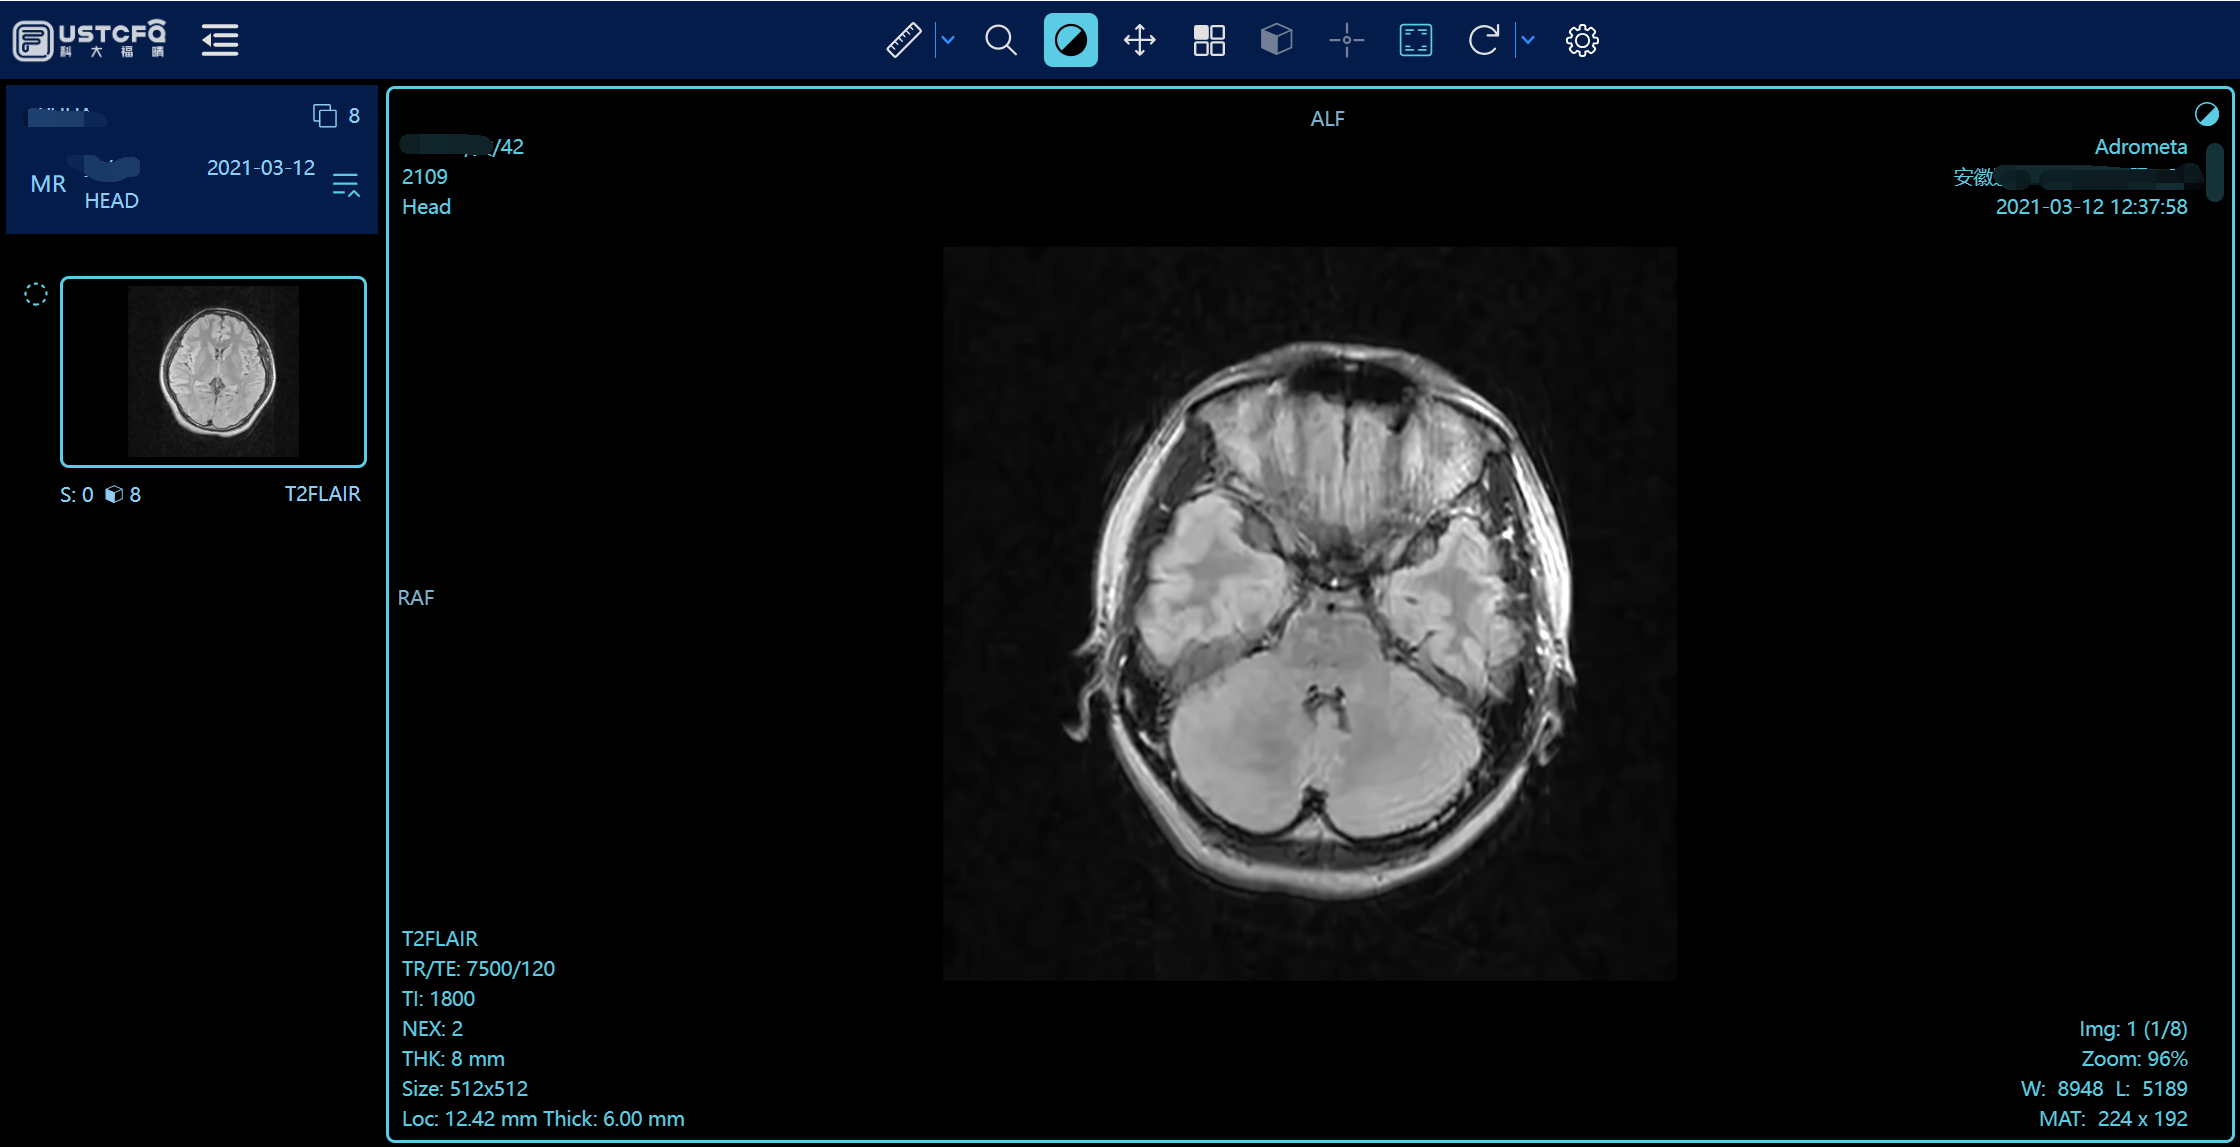
Task: Click the USTCFQ logo
Action: point(90,40)
